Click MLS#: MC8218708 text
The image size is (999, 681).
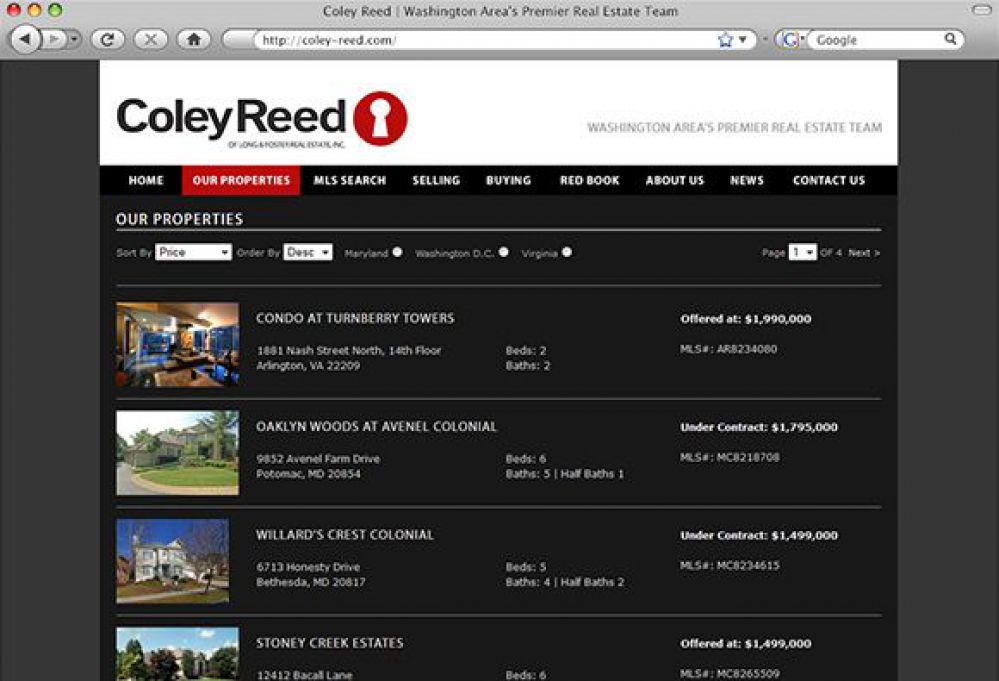[x=729, y=457]
